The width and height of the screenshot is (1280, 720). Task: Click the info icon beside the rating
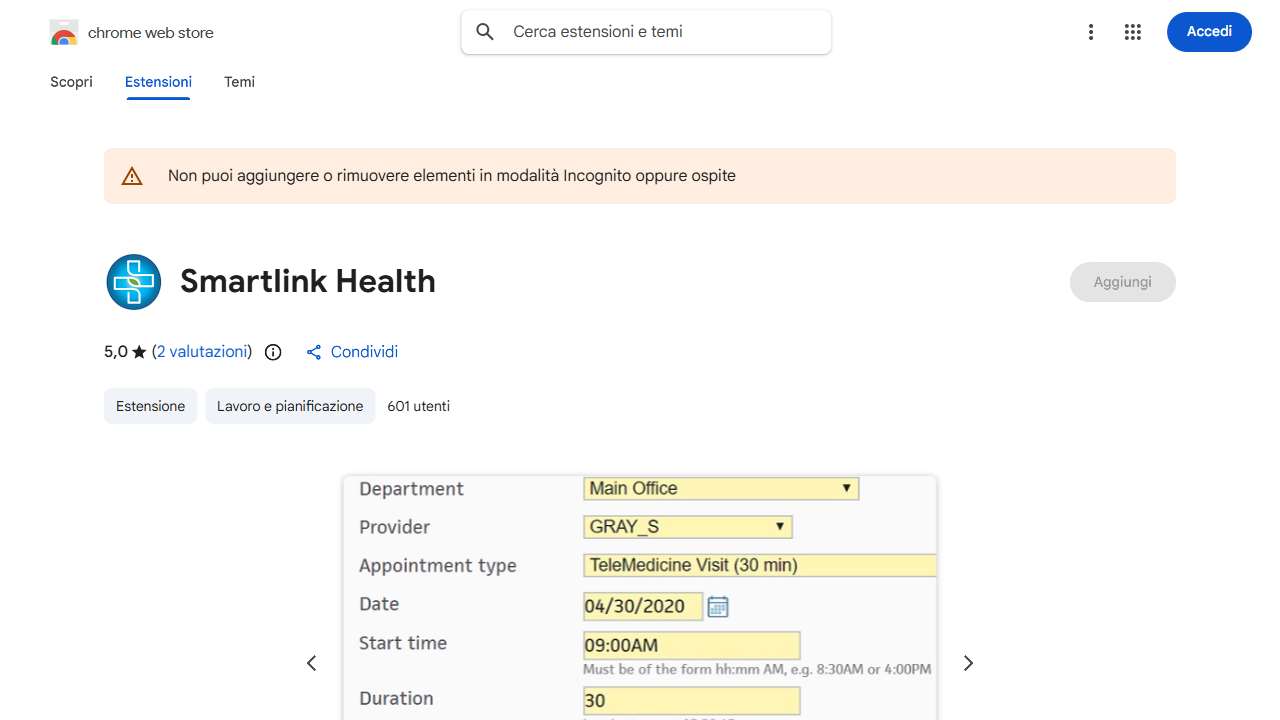[272, 352]
